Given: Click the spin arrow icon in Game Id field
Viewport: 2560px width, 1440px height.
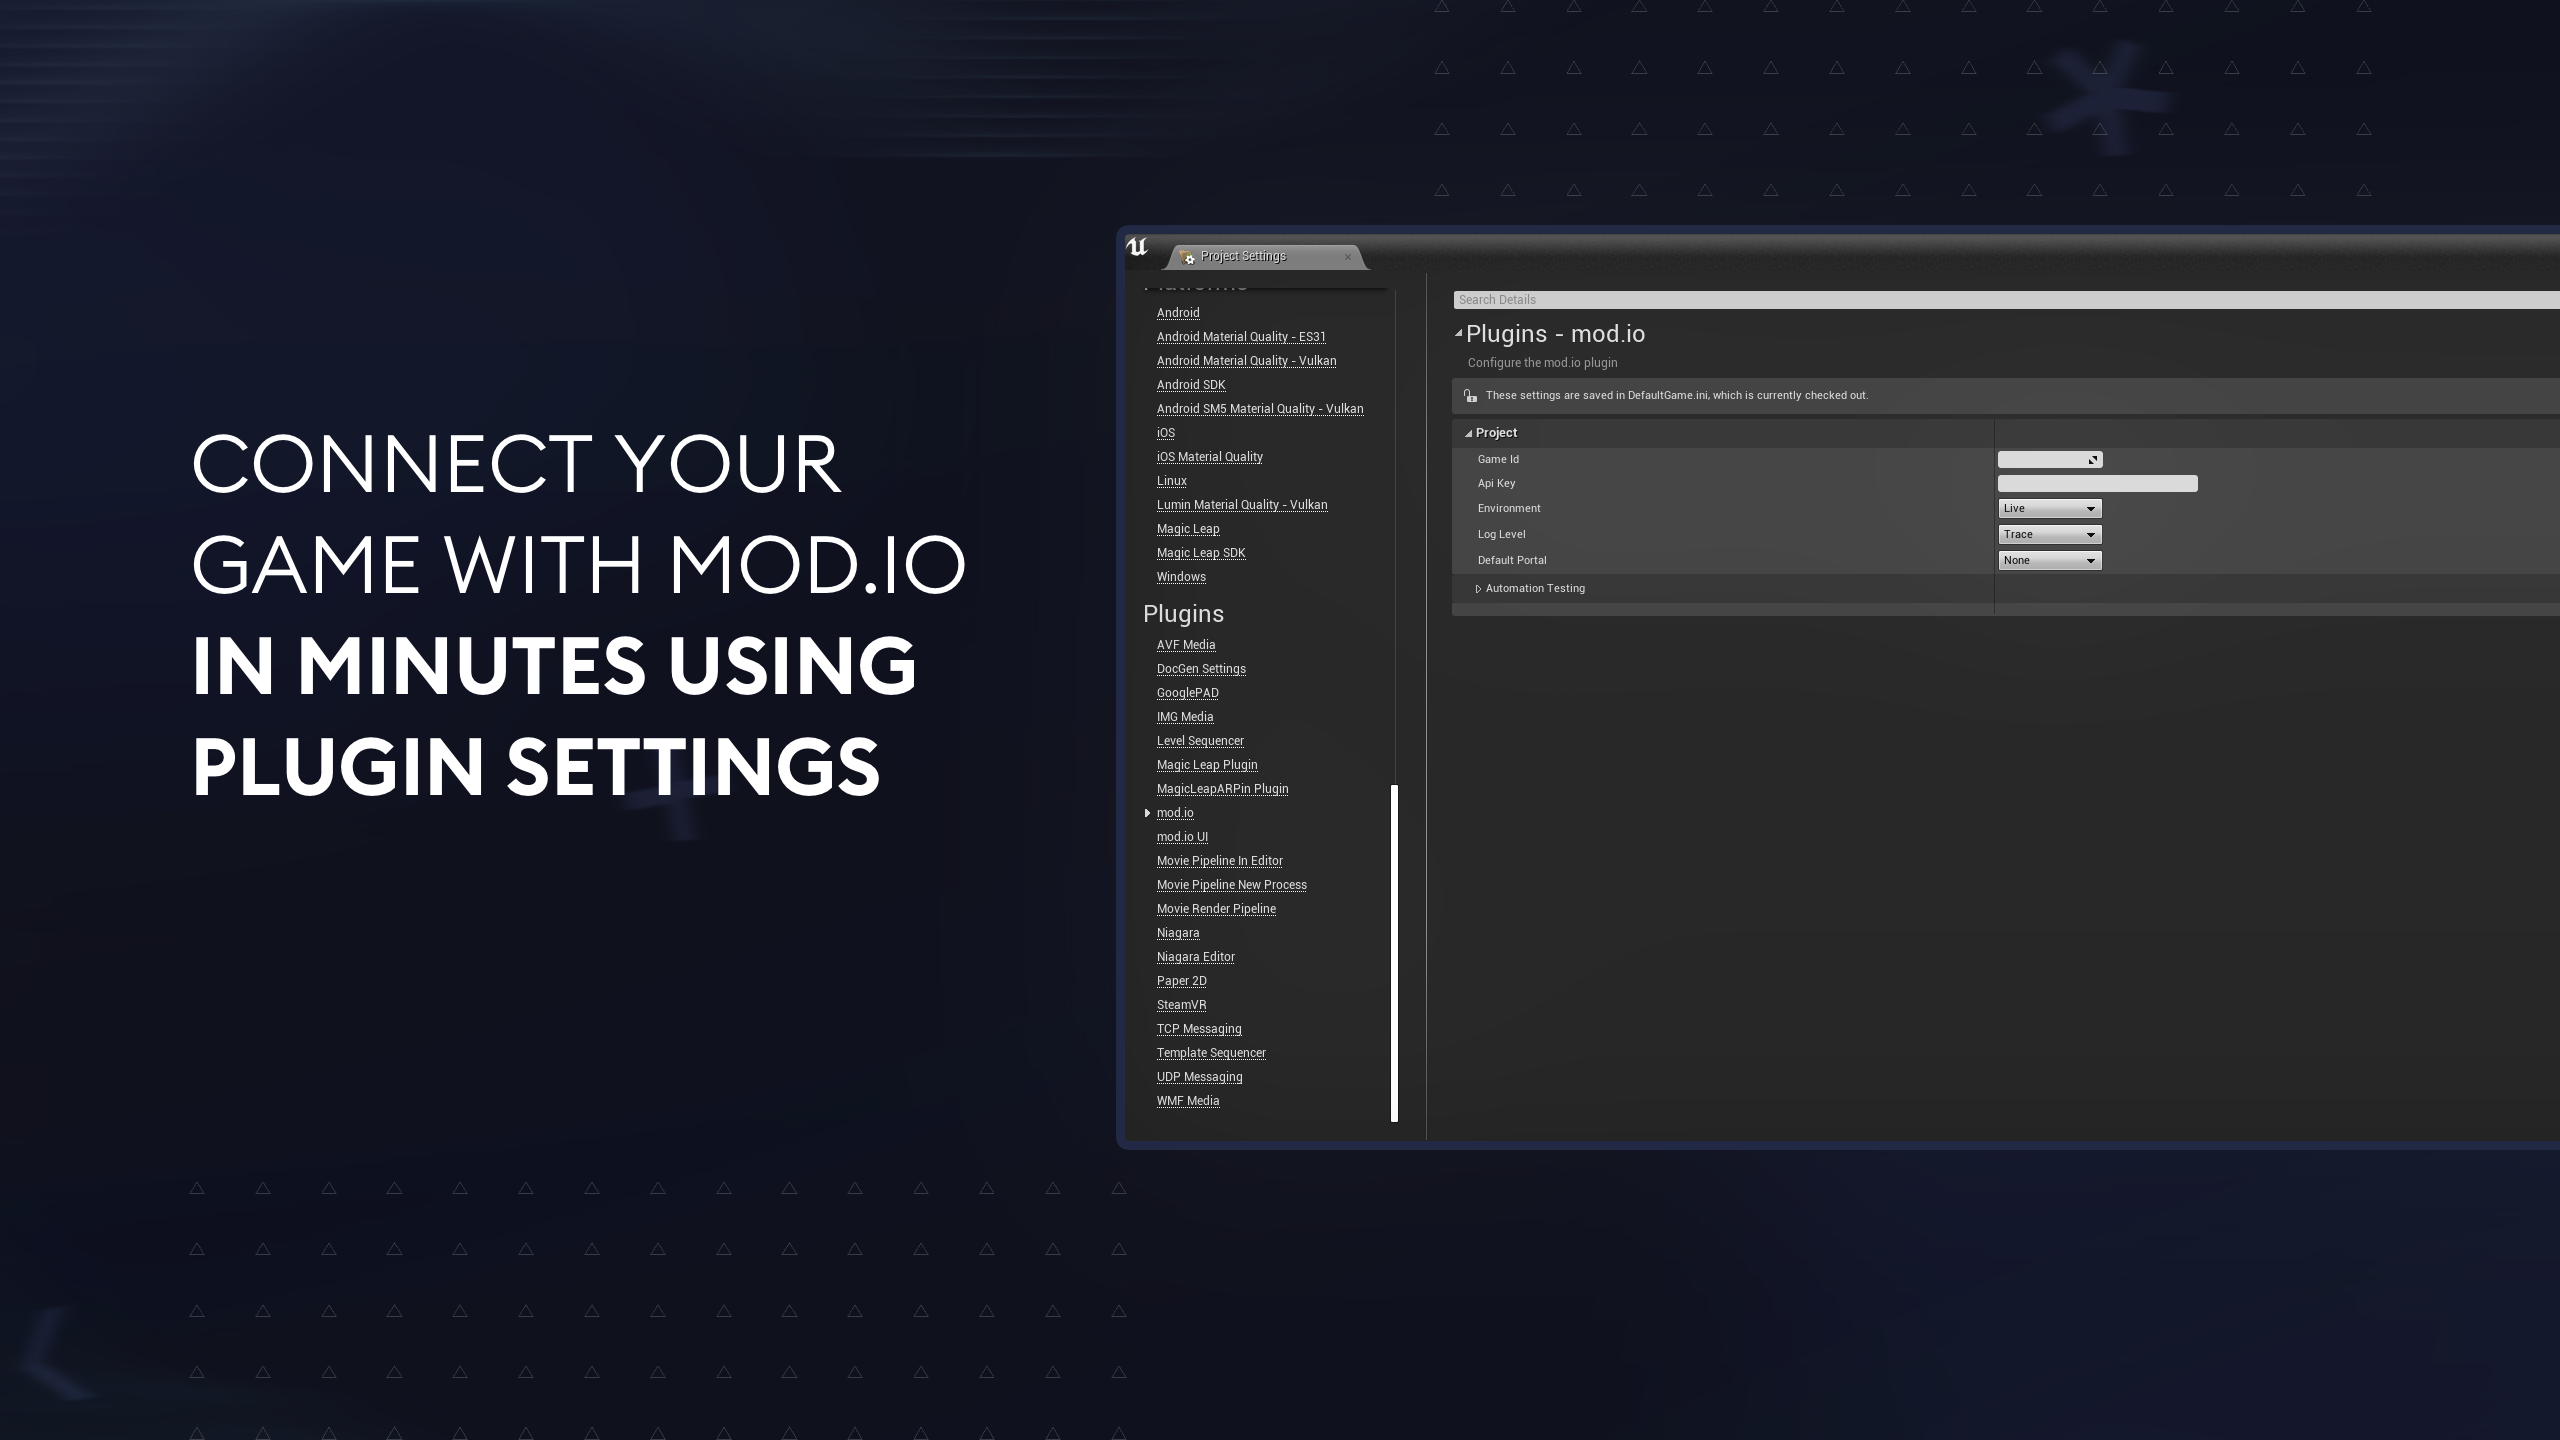Looking at the screenshot, I should click(2092, 460).
